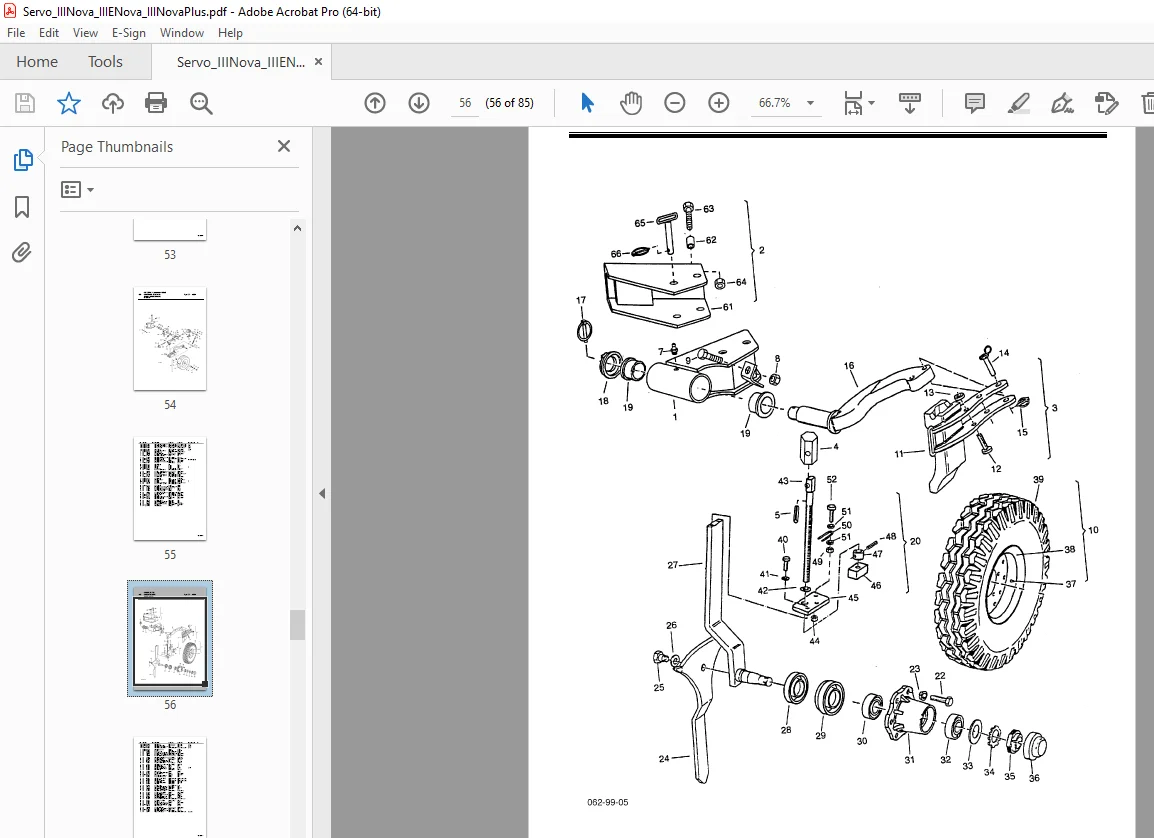Switch to the Tools tab
Screen dimensions: 1154x838
pos(105,62)
